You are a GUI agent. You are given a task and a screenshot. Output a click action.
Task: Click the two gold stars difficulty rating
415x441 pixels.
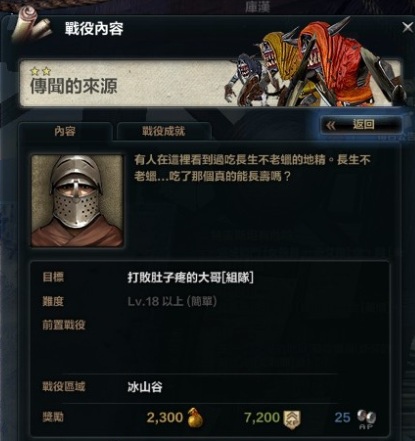40,71
